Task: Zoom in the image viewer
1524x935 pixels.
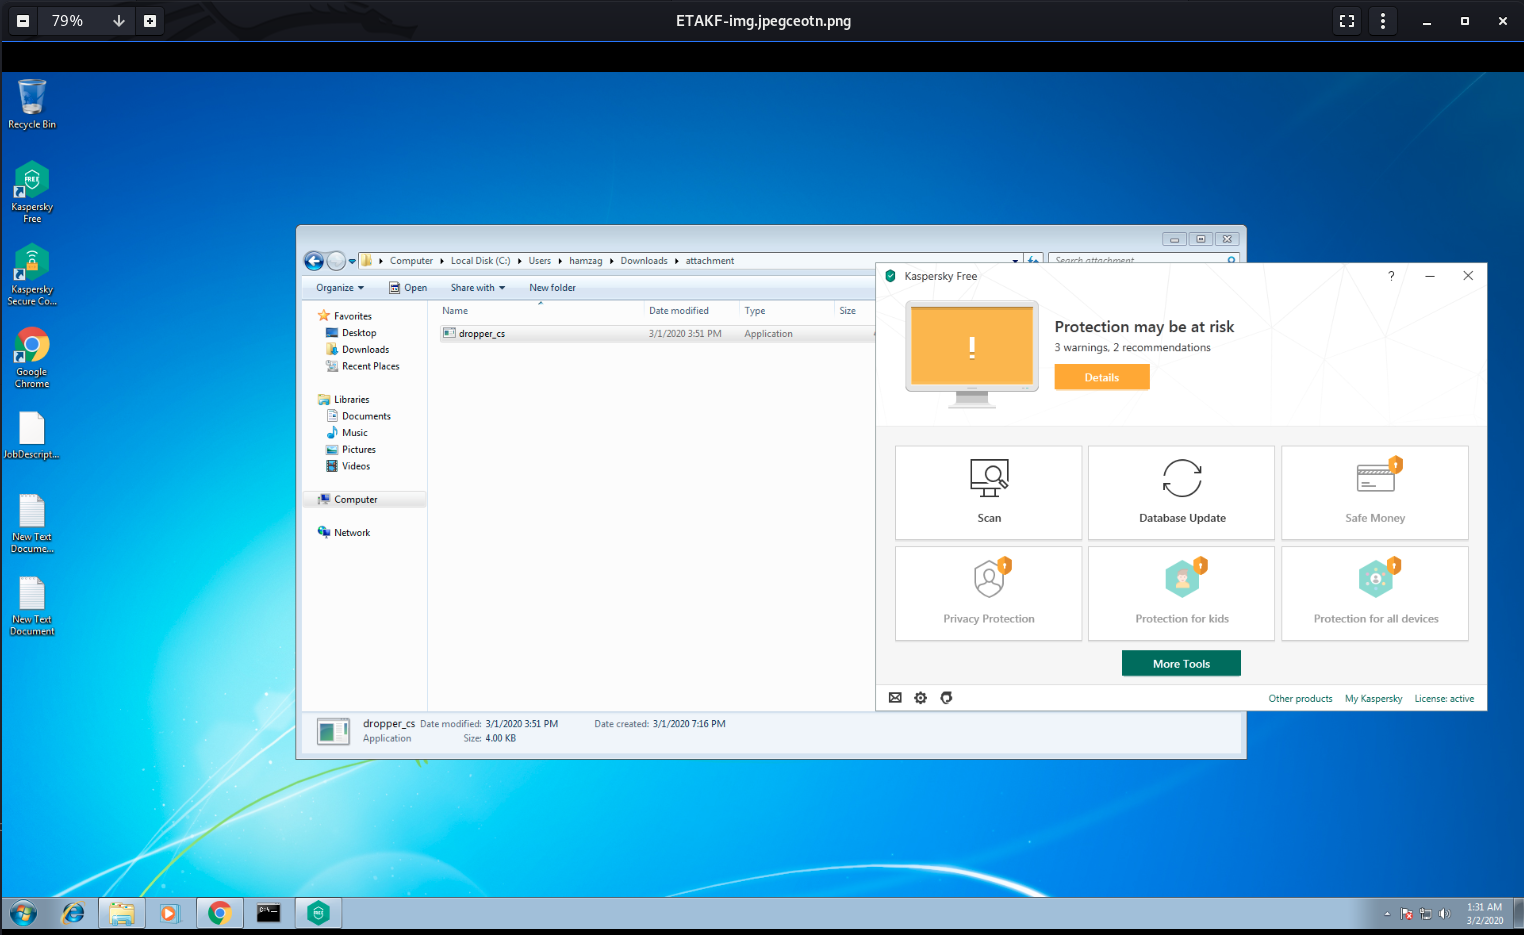Action: [150, 20]
